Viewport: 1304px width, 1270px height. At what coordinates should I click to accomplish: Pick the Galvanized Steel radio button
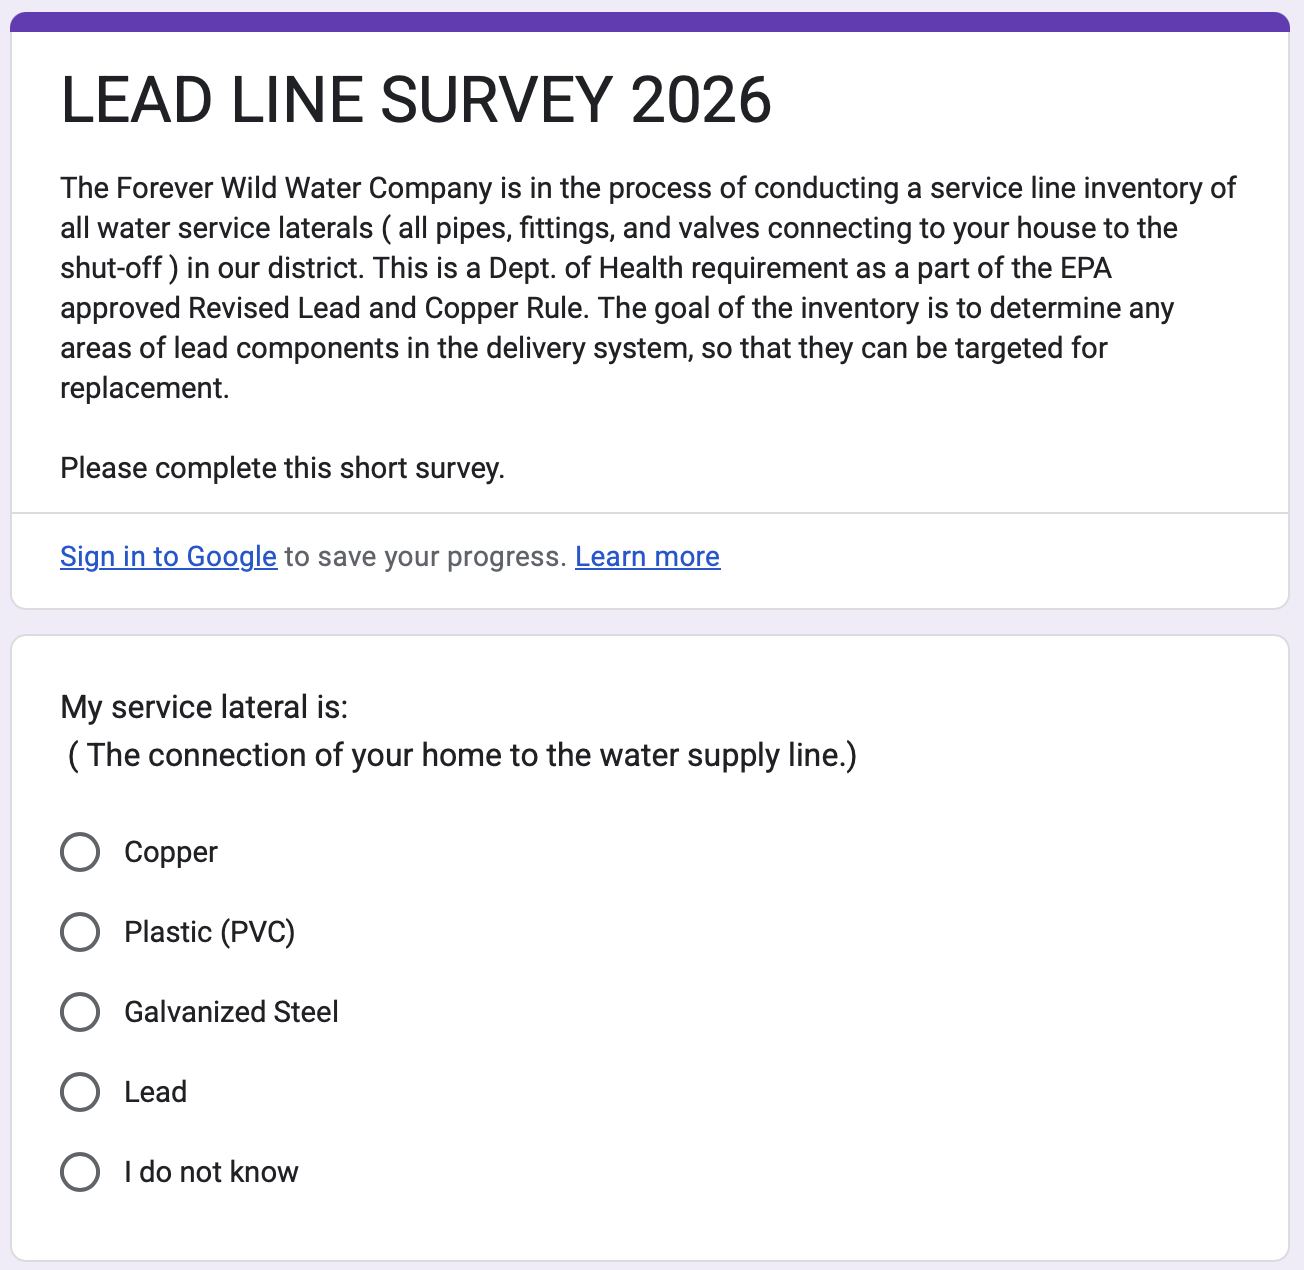click(x=80, y=1012)
